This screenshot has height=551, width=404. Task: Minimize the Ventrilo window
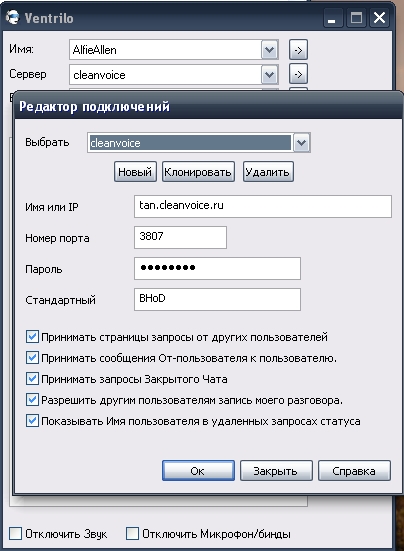(x=333, y=18)
